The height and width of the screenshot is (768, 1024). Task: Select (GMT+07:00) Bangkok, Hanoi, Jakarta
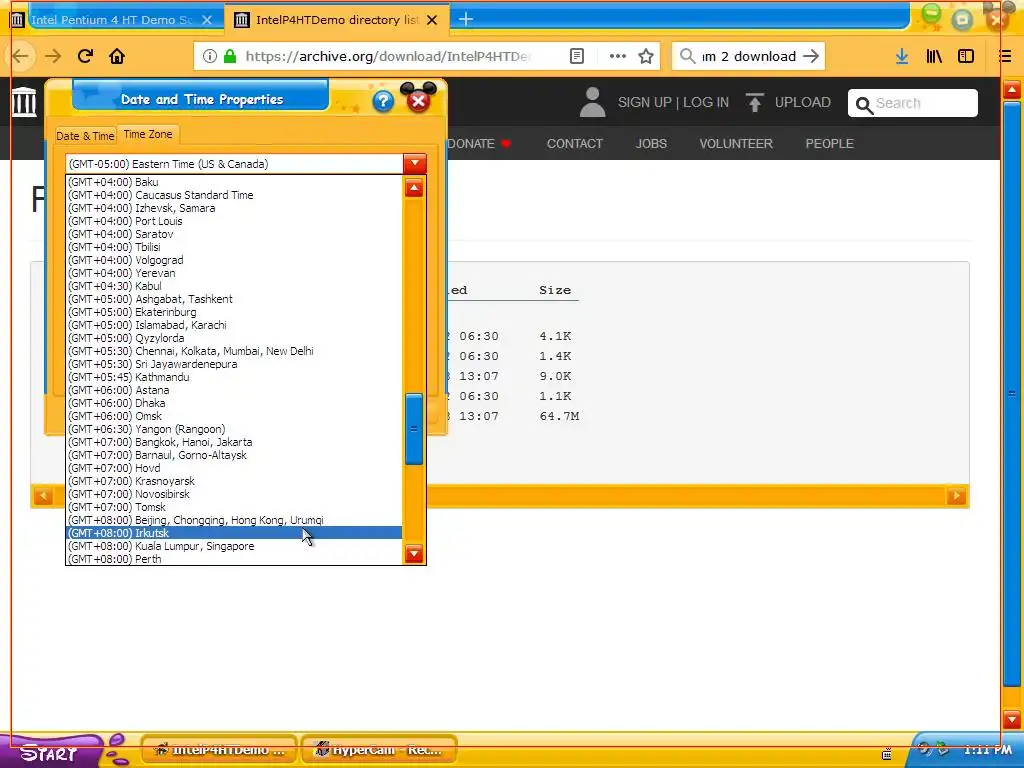[234, 442]
